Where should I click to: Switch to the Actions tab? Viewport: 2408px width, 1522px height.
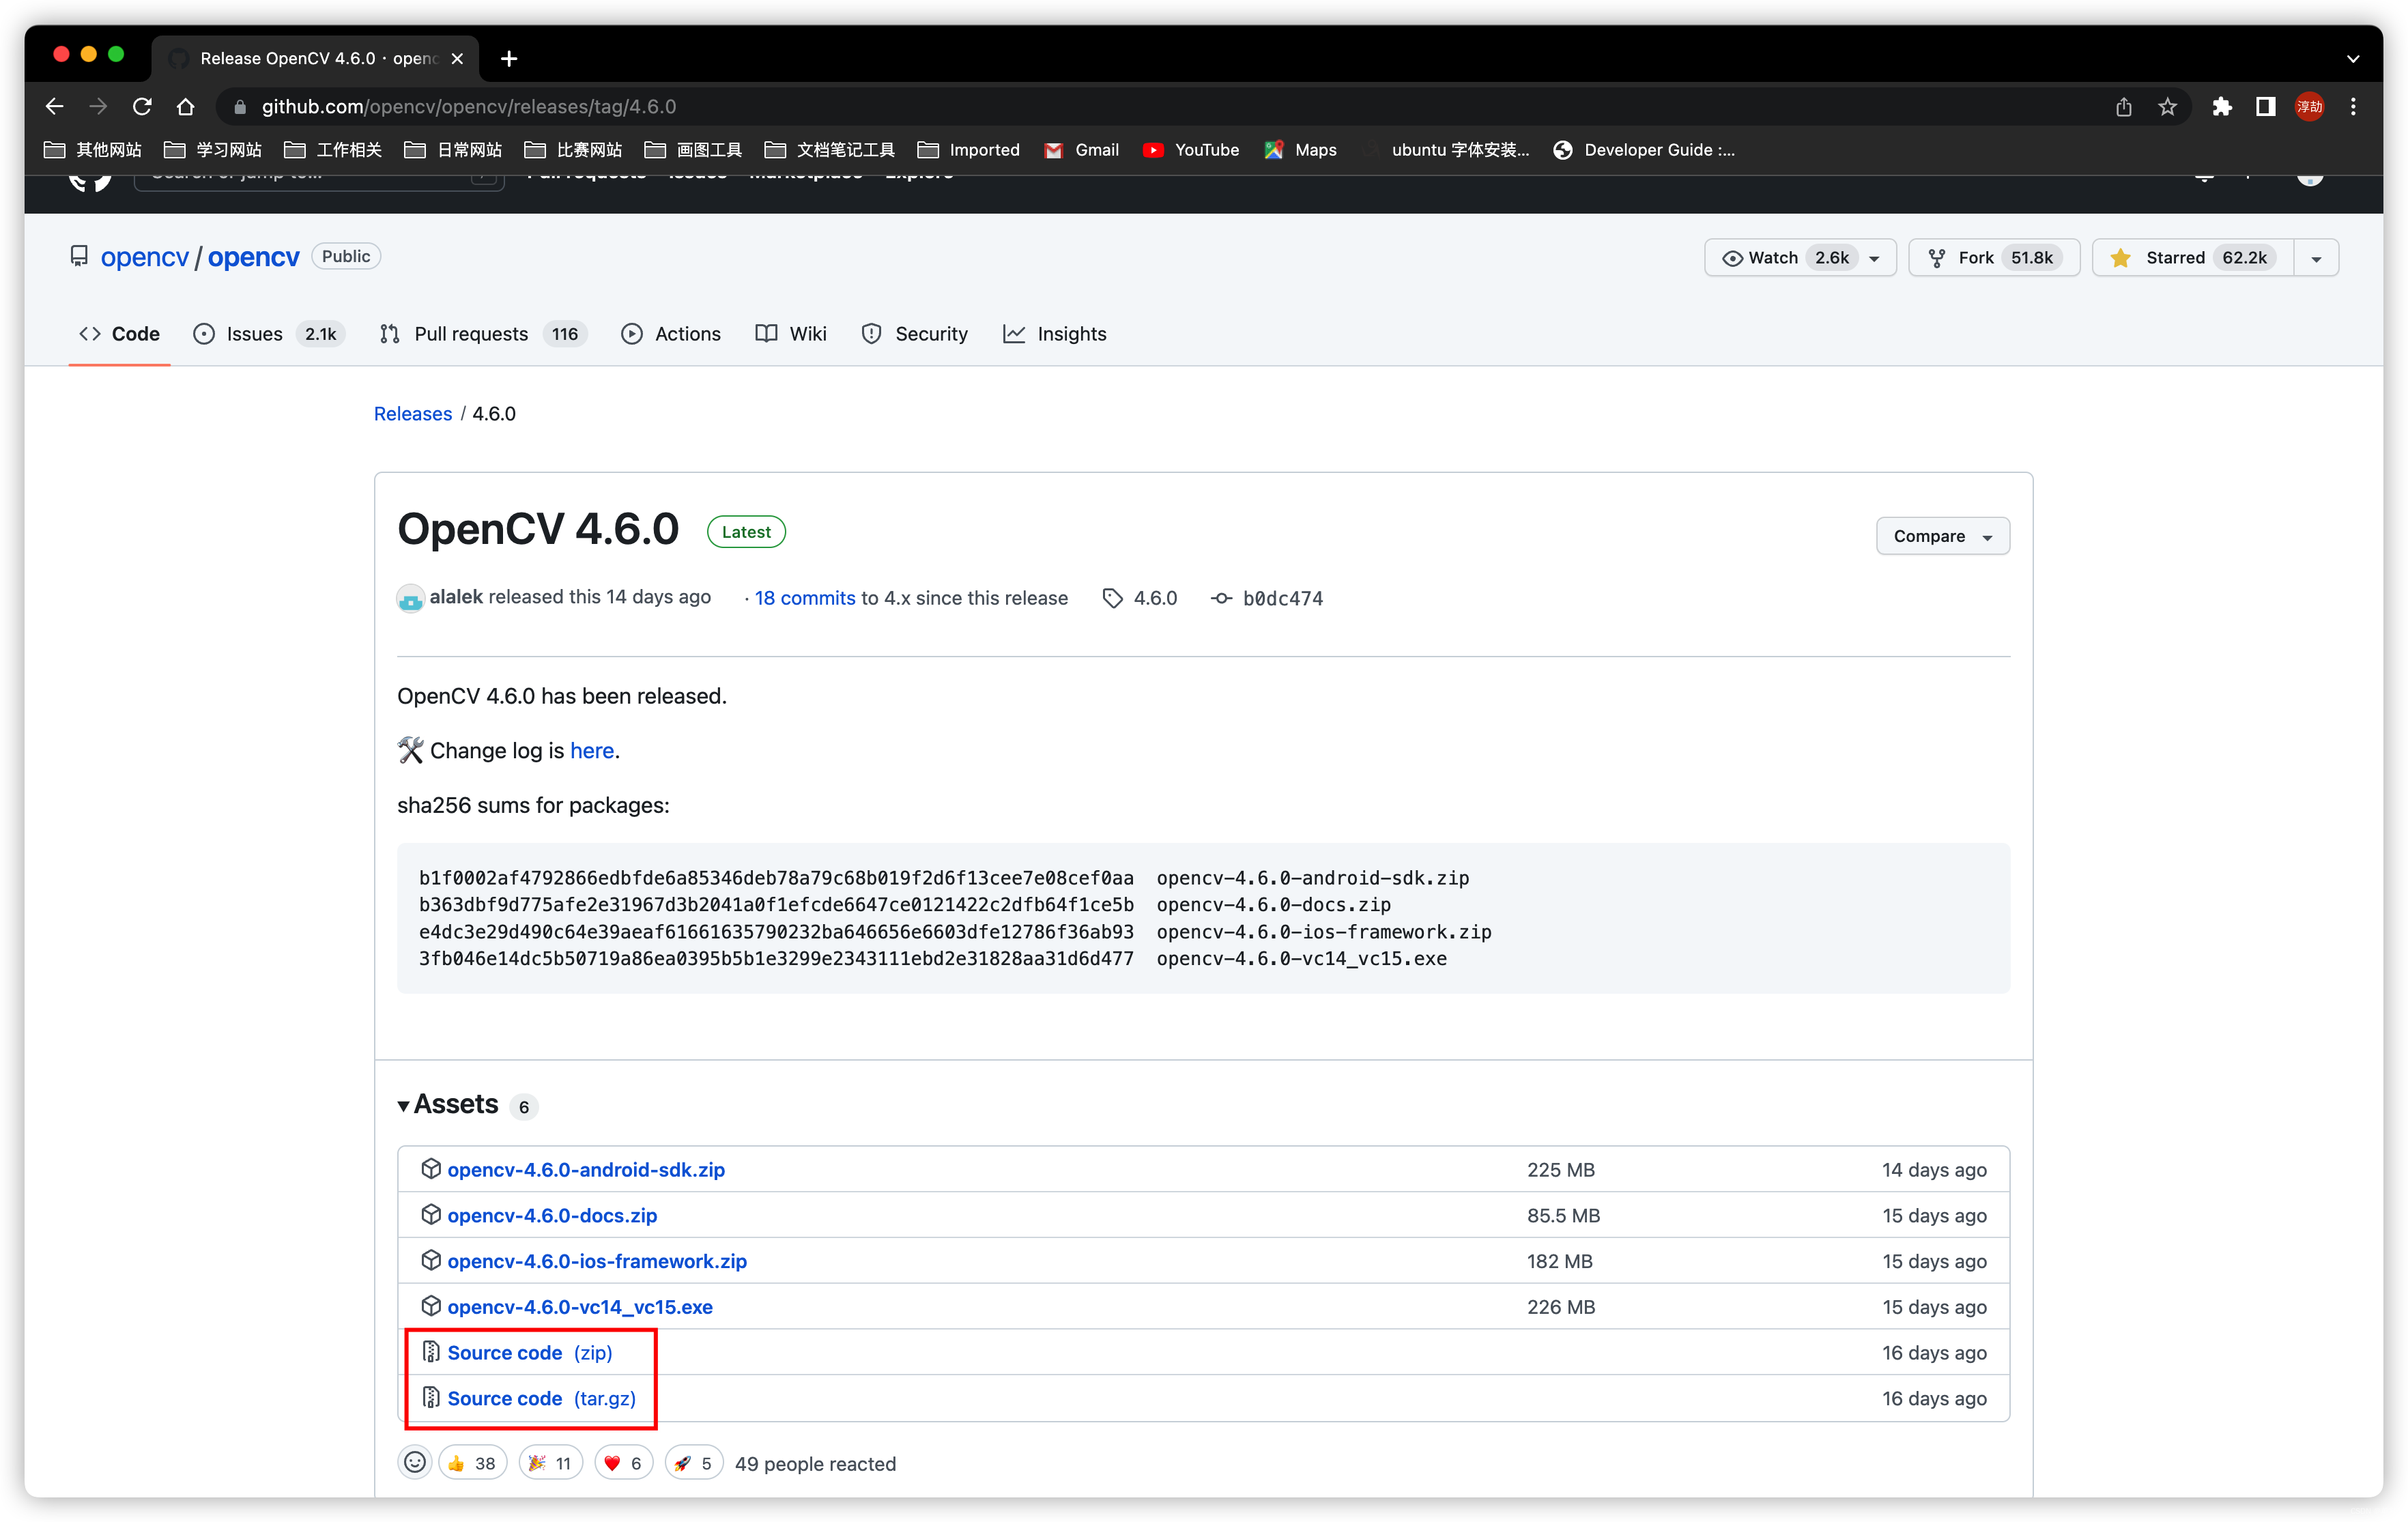point(671,334)
